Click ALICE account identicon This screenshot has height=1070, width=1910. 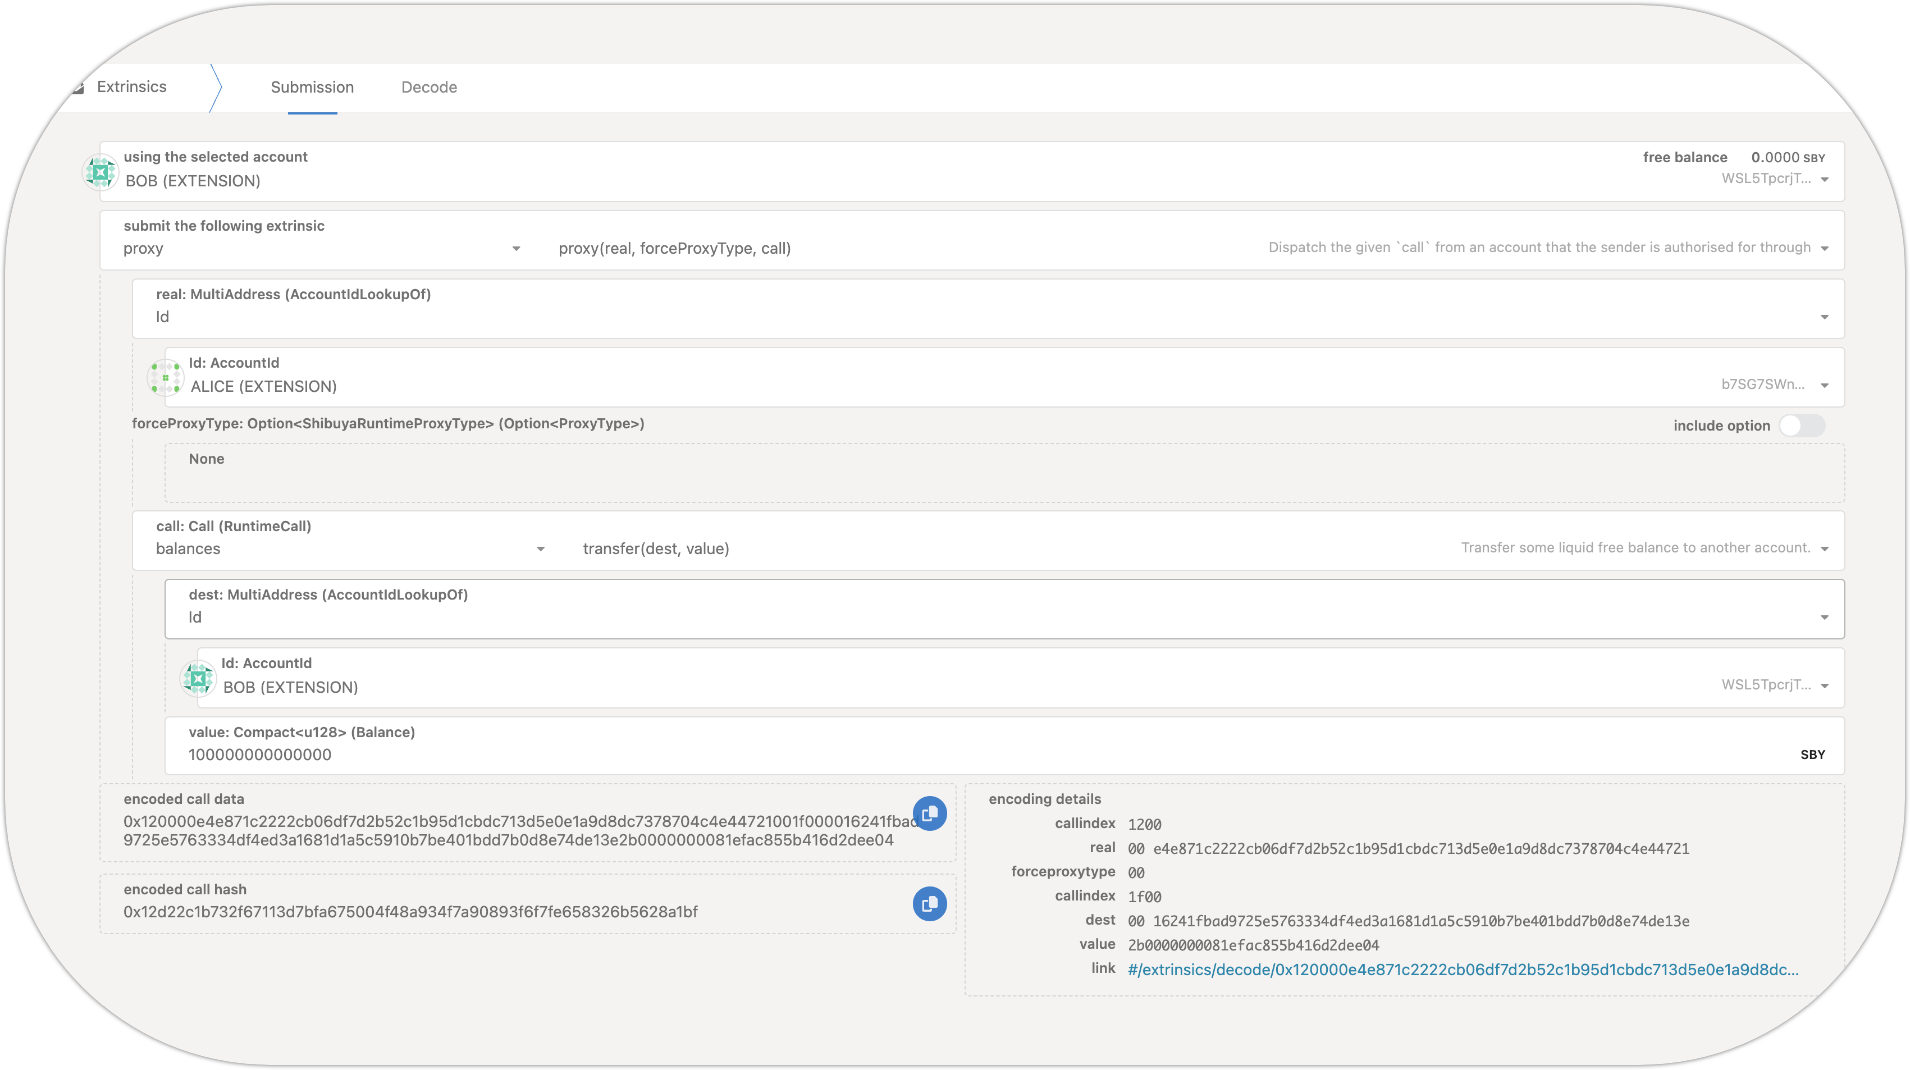pyautogui.click(x=165, y=378)
